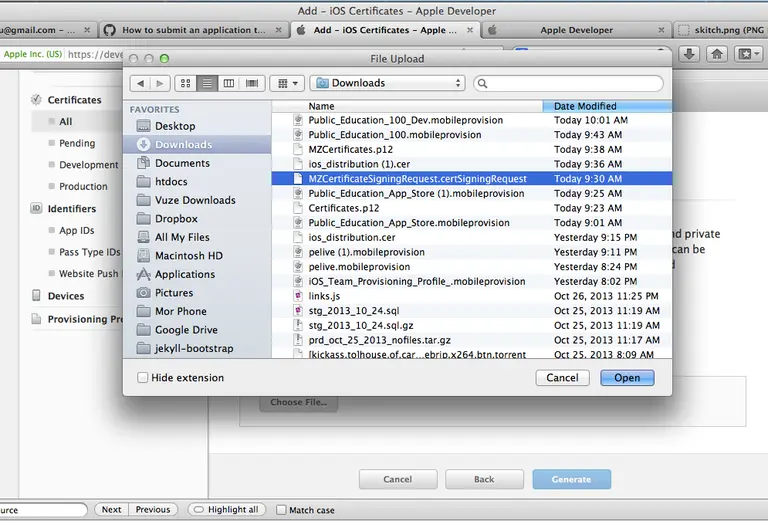768x521 pixels.
Task: Switch to How to submit an application tab
Action: tap(193, 30)
